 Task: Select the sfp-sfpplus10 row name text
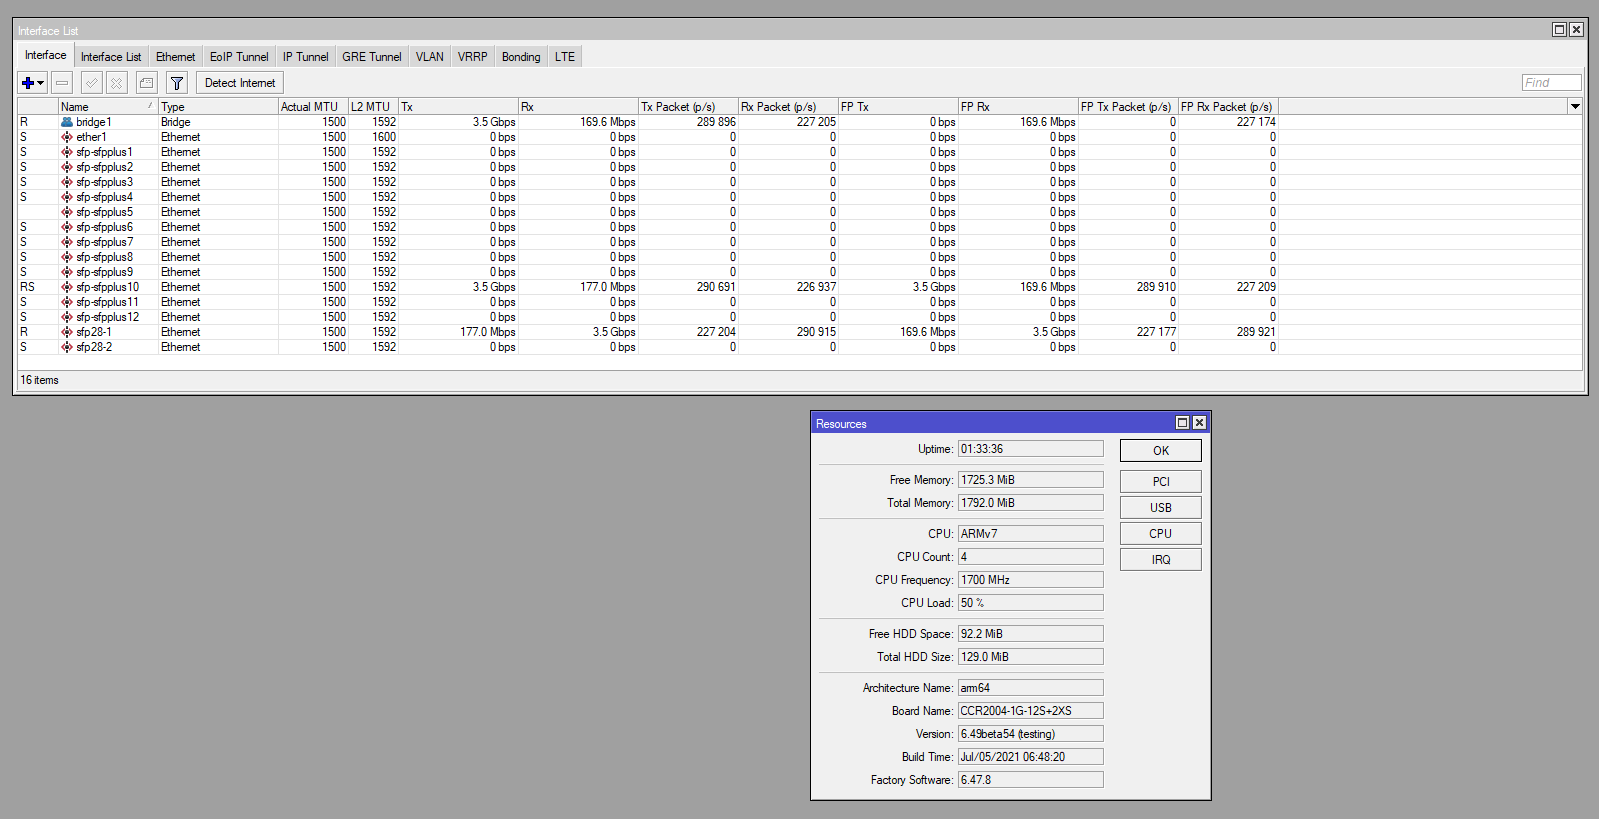tap(108, 287)
